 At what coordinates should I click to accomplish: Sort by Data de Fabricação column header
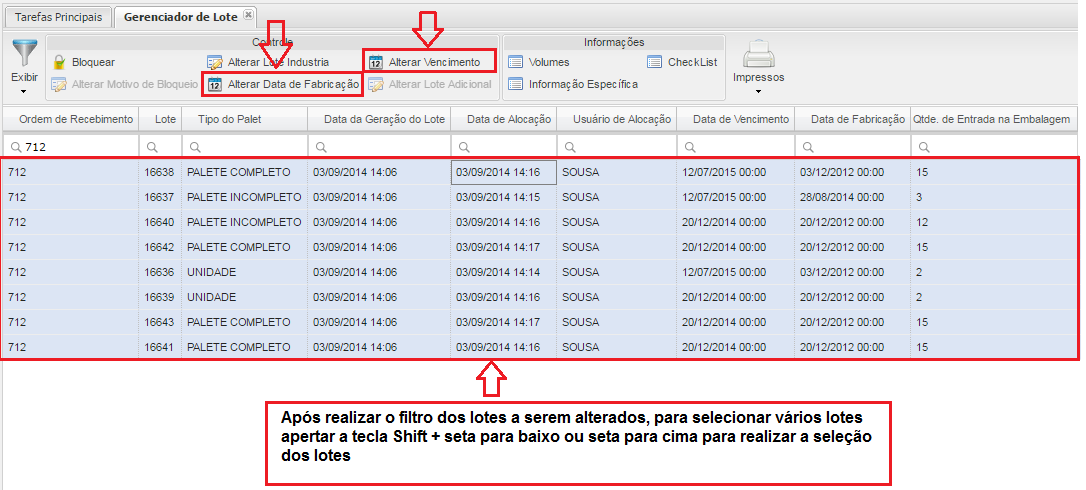pos(853,119)
